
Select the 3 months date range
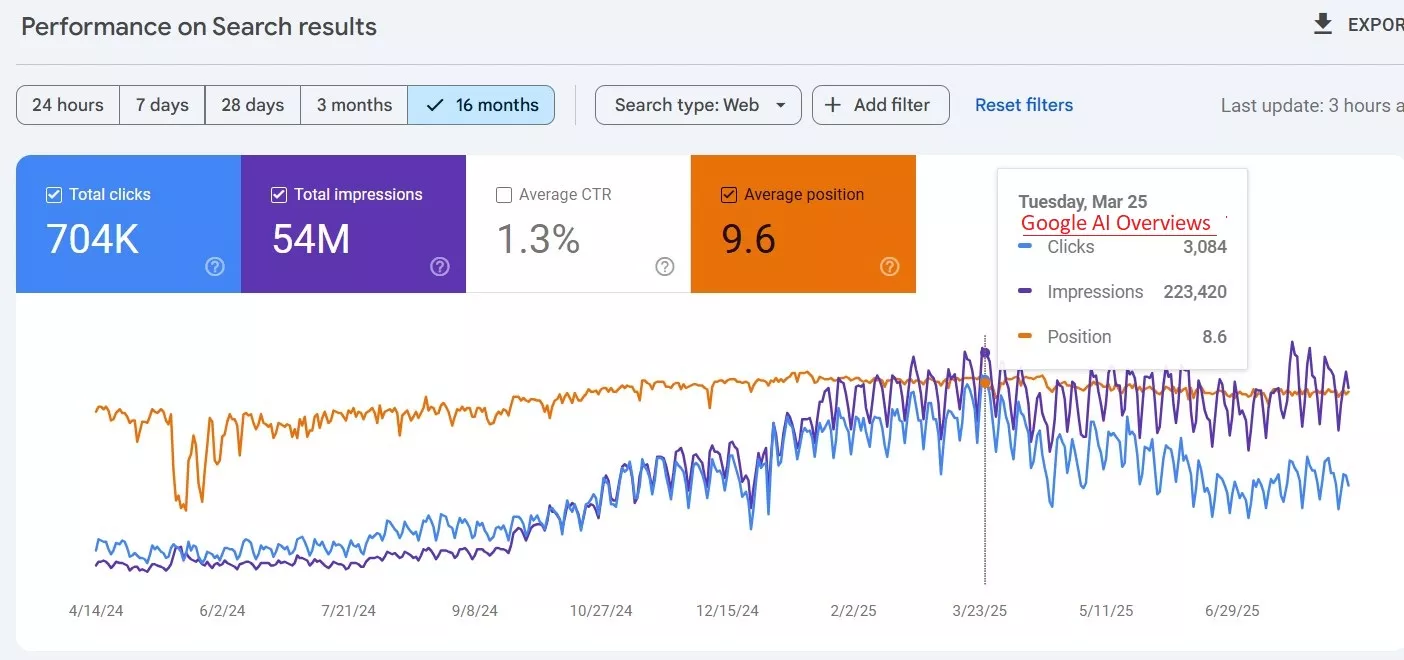[353, 104]
